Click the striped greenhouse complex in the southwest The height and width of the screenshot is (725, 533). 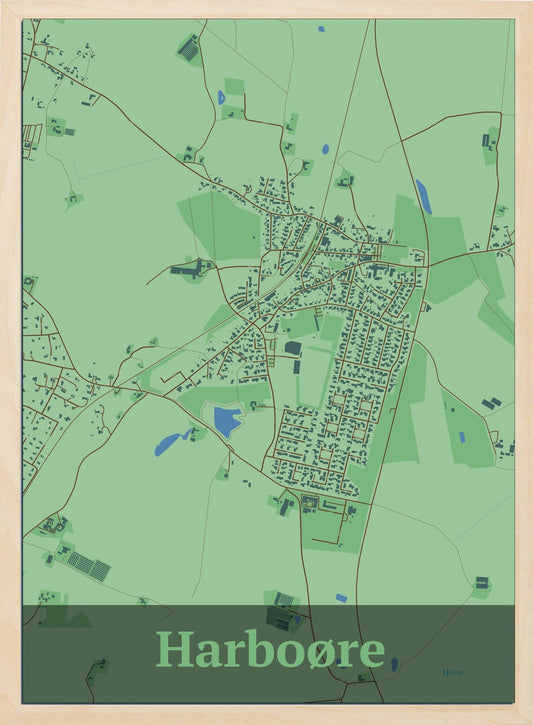click(89, 567)
